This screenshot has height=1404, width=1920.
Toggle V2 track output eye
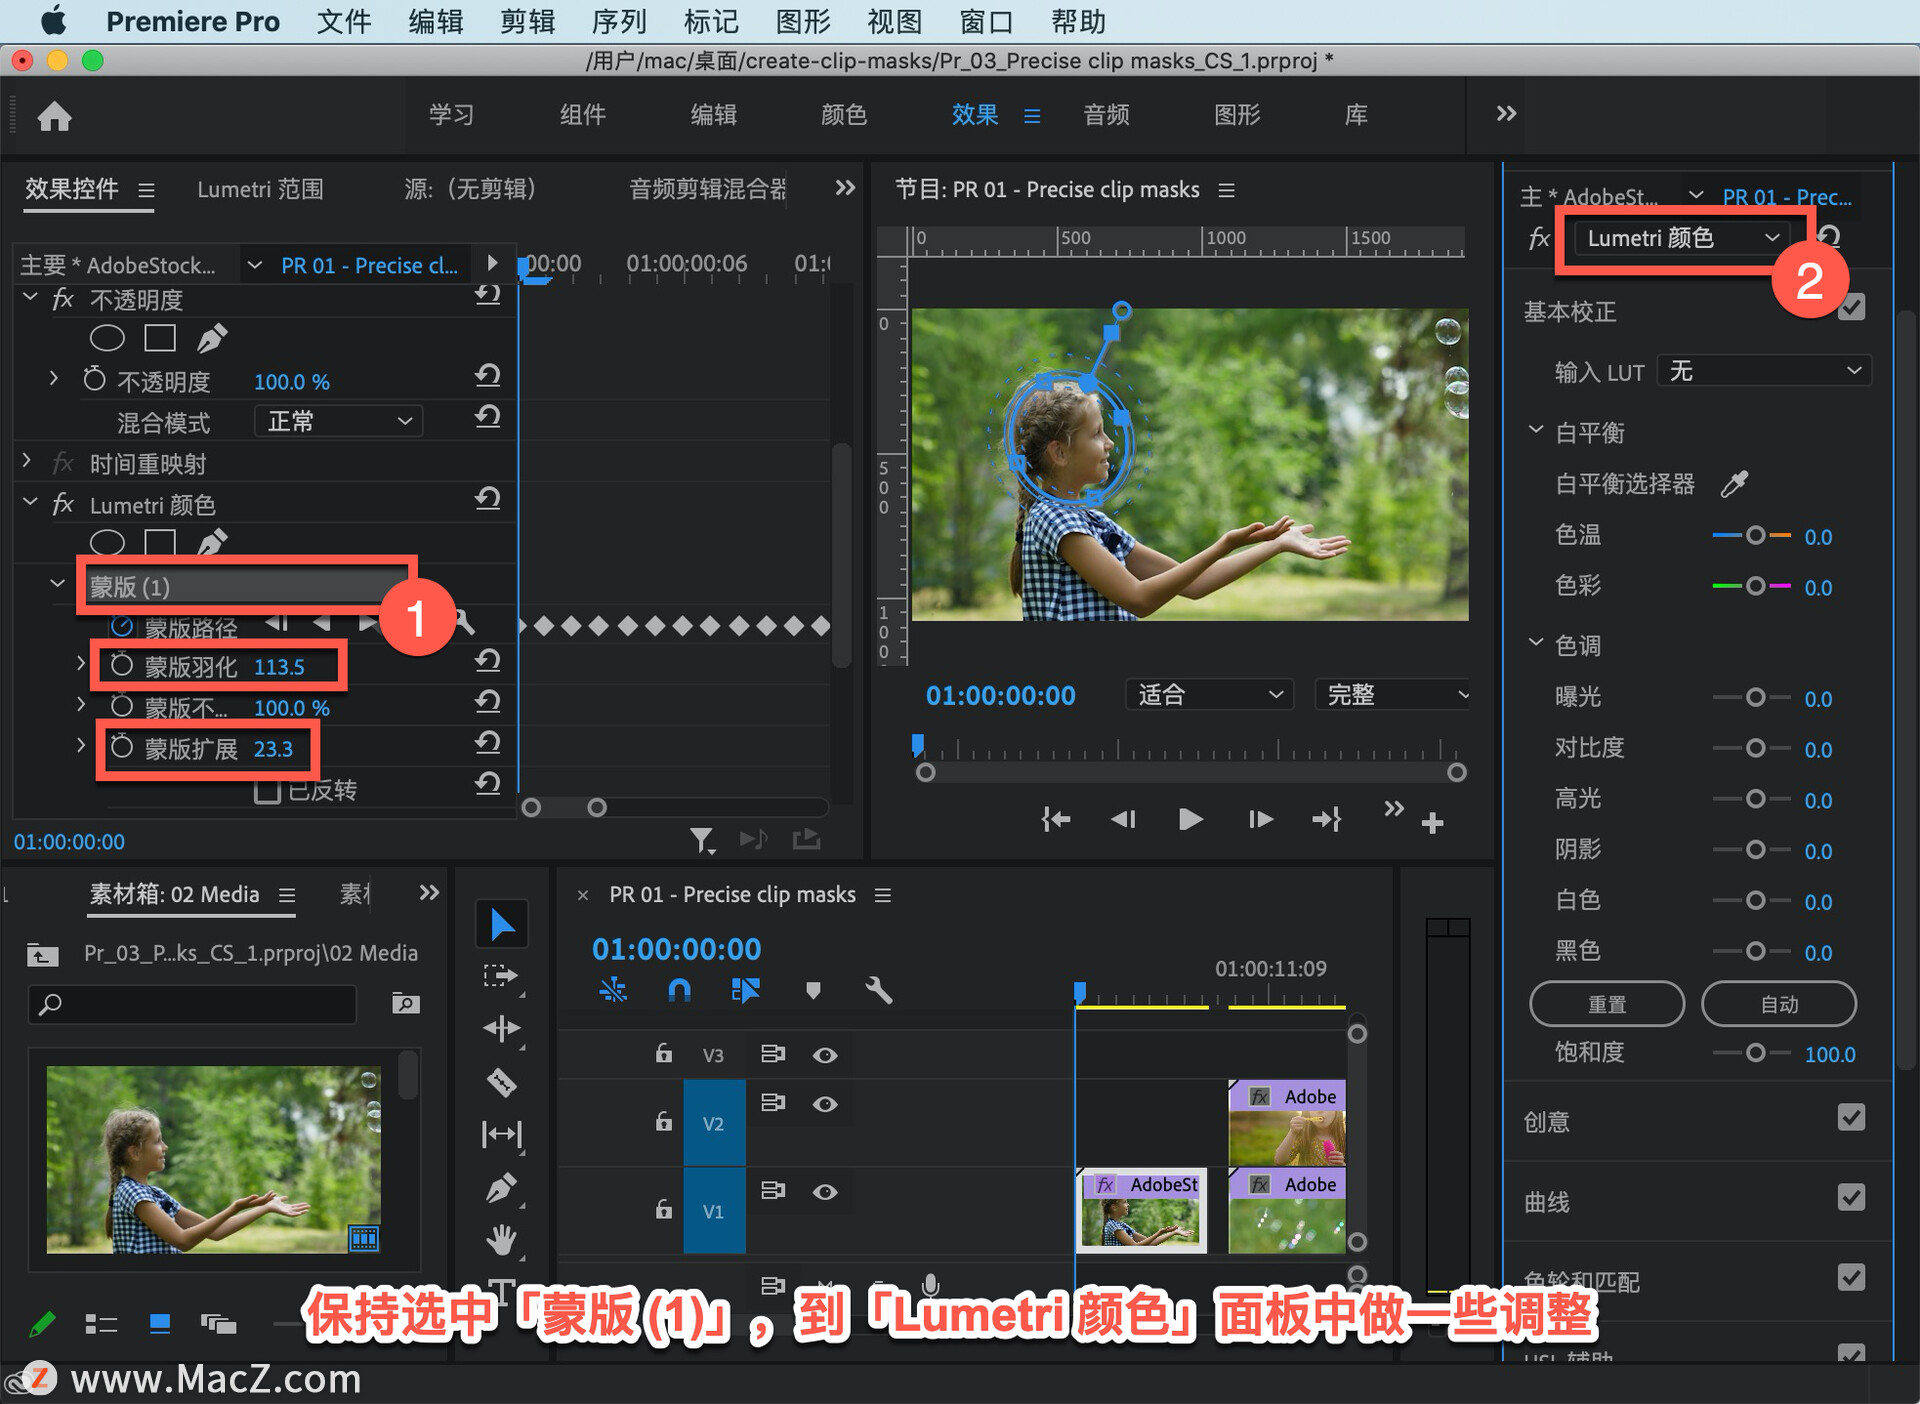pyautogui.click(x=825, y=1104)
